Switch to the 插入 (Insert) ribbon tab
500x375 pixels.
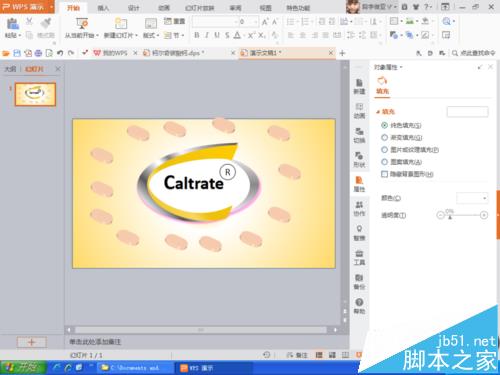point(103,8)
